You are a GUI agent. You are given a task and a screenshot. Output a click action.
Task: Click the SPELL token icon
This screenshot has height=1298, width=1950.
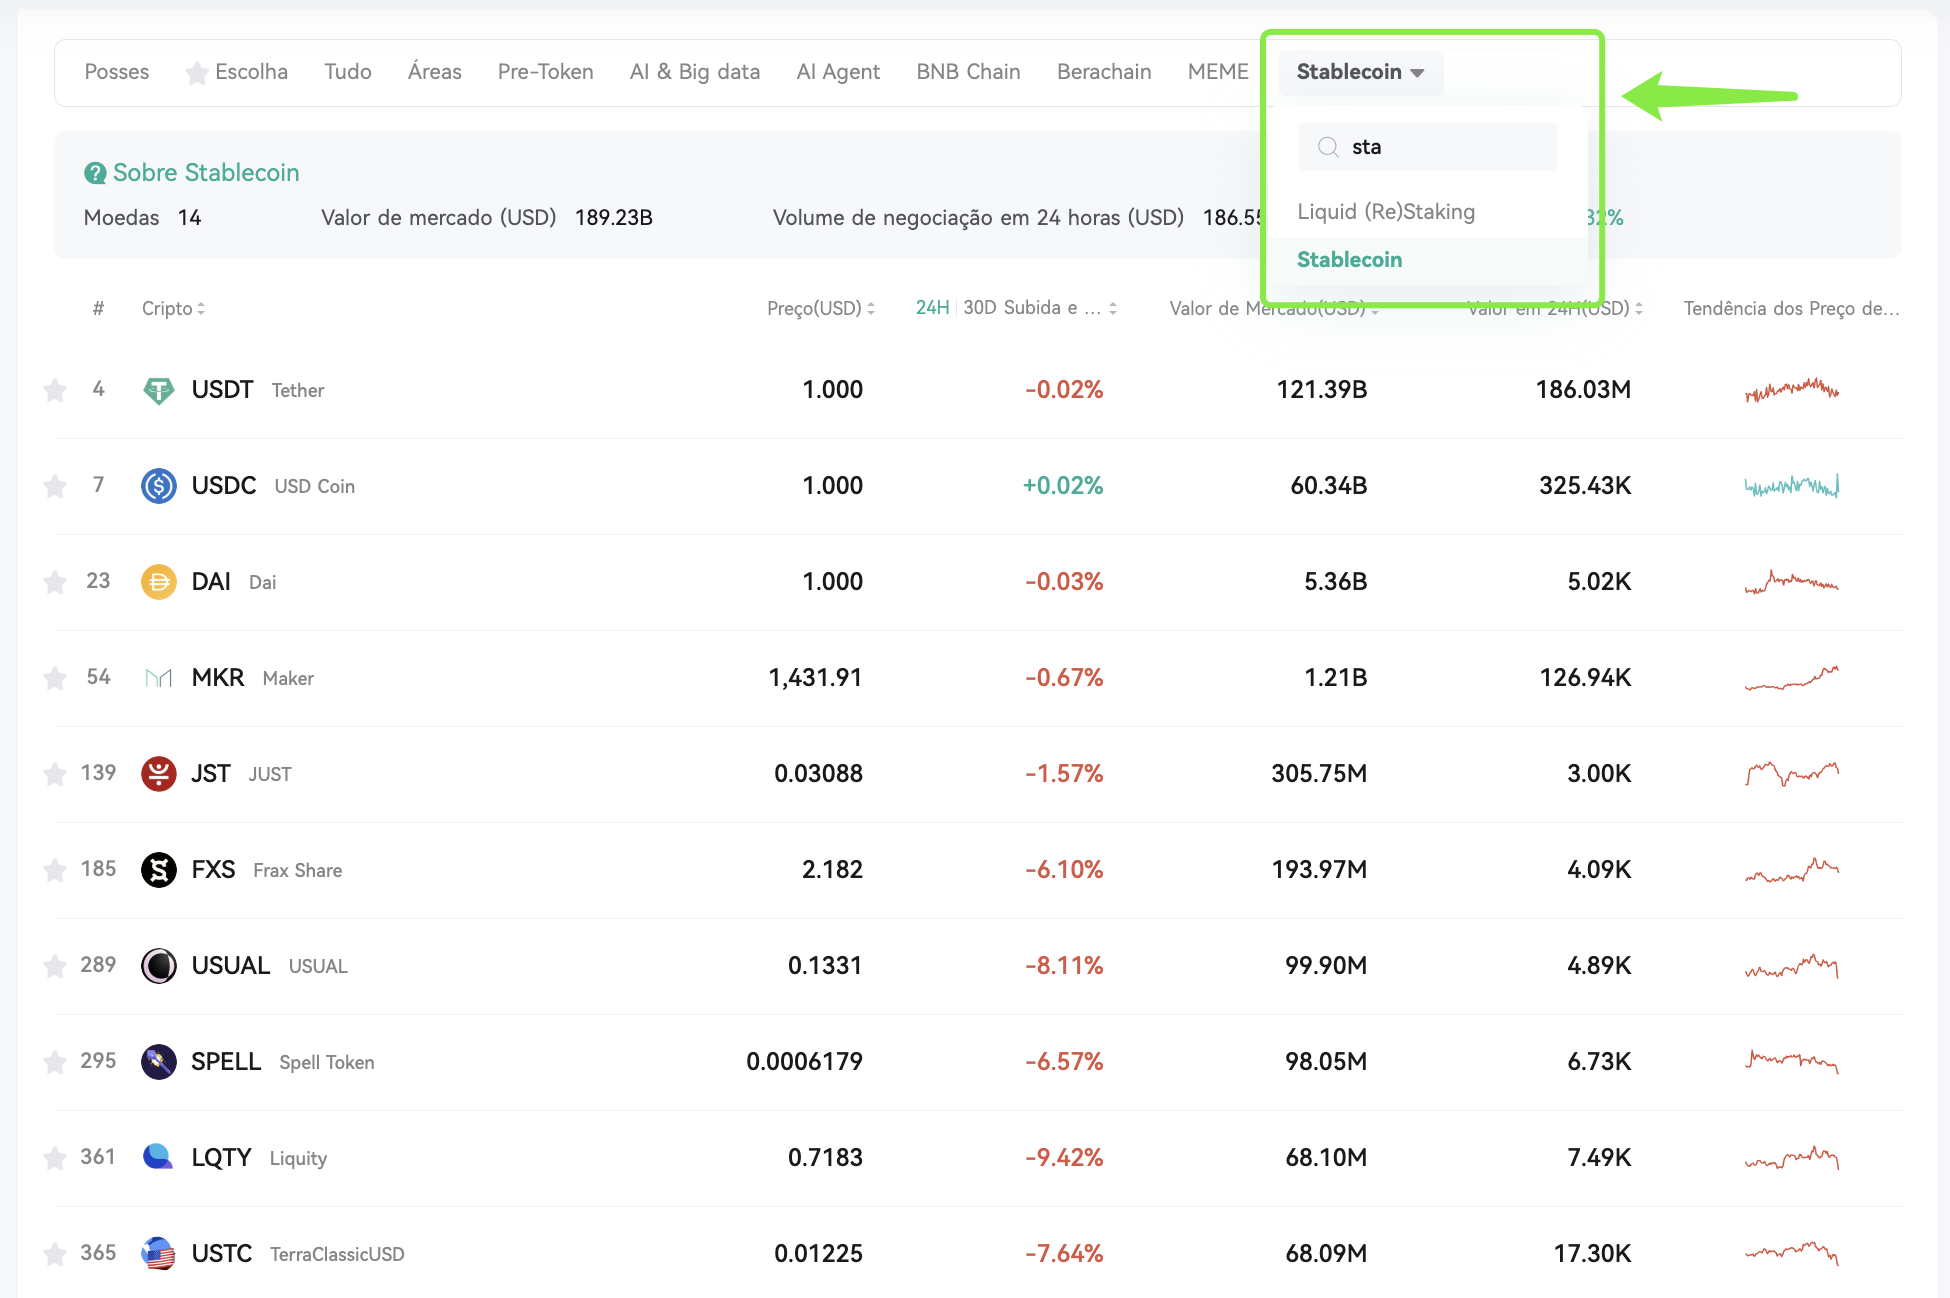point(159,1062)
